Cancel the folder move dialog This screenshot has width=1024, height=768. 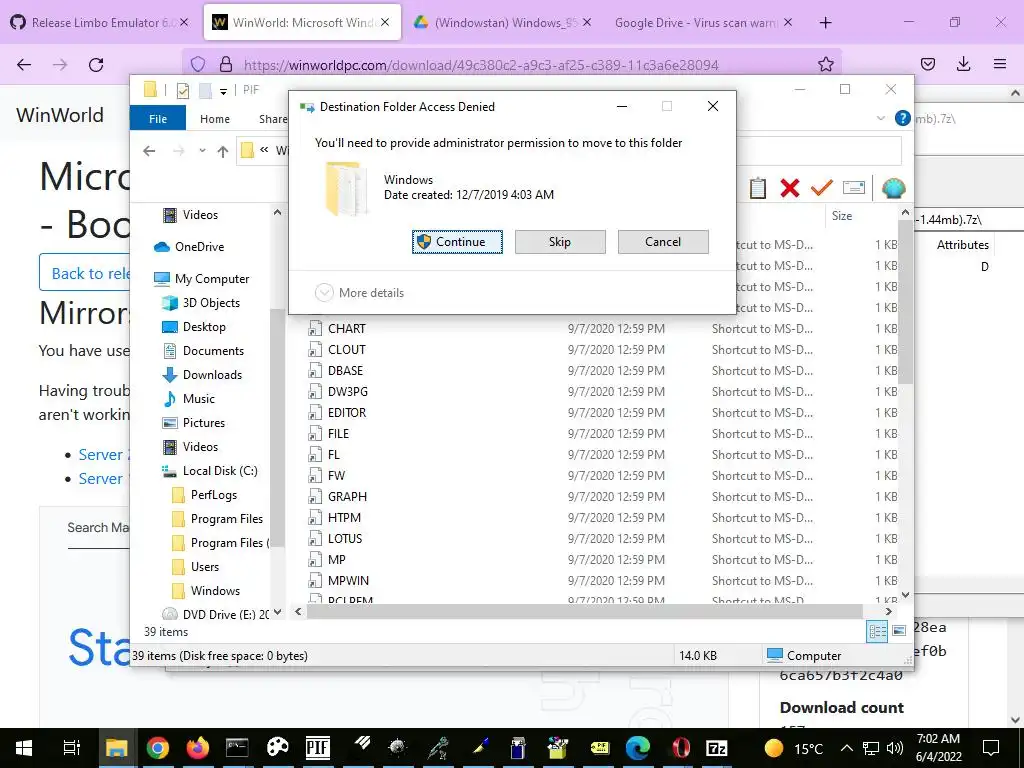663,242
